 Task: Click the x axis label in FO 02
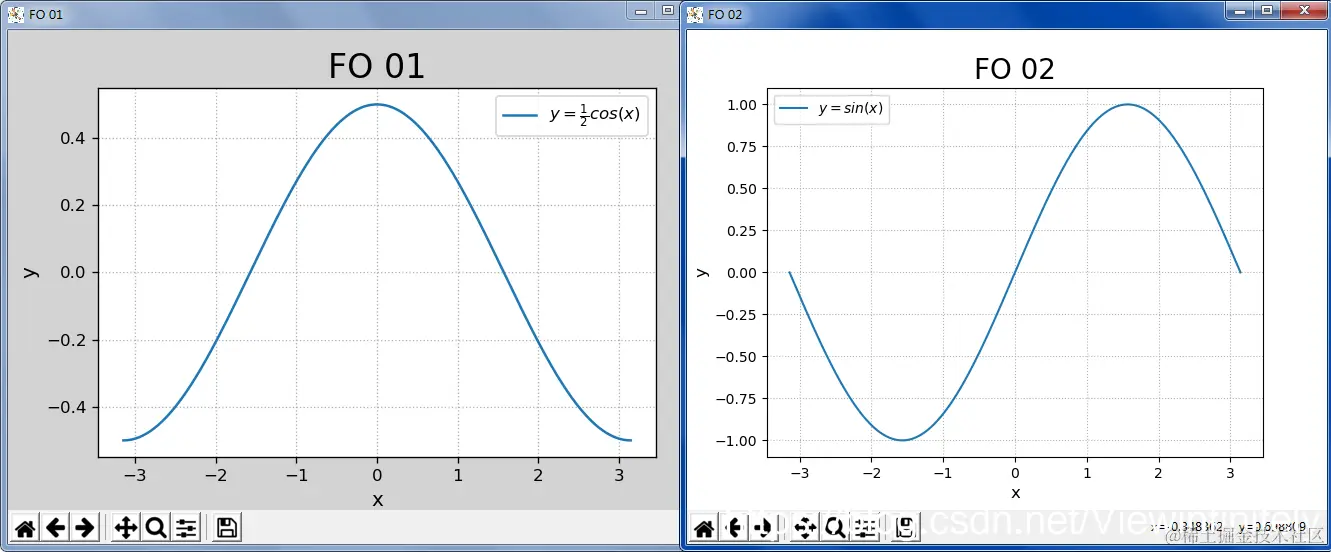coord(1015,493)
